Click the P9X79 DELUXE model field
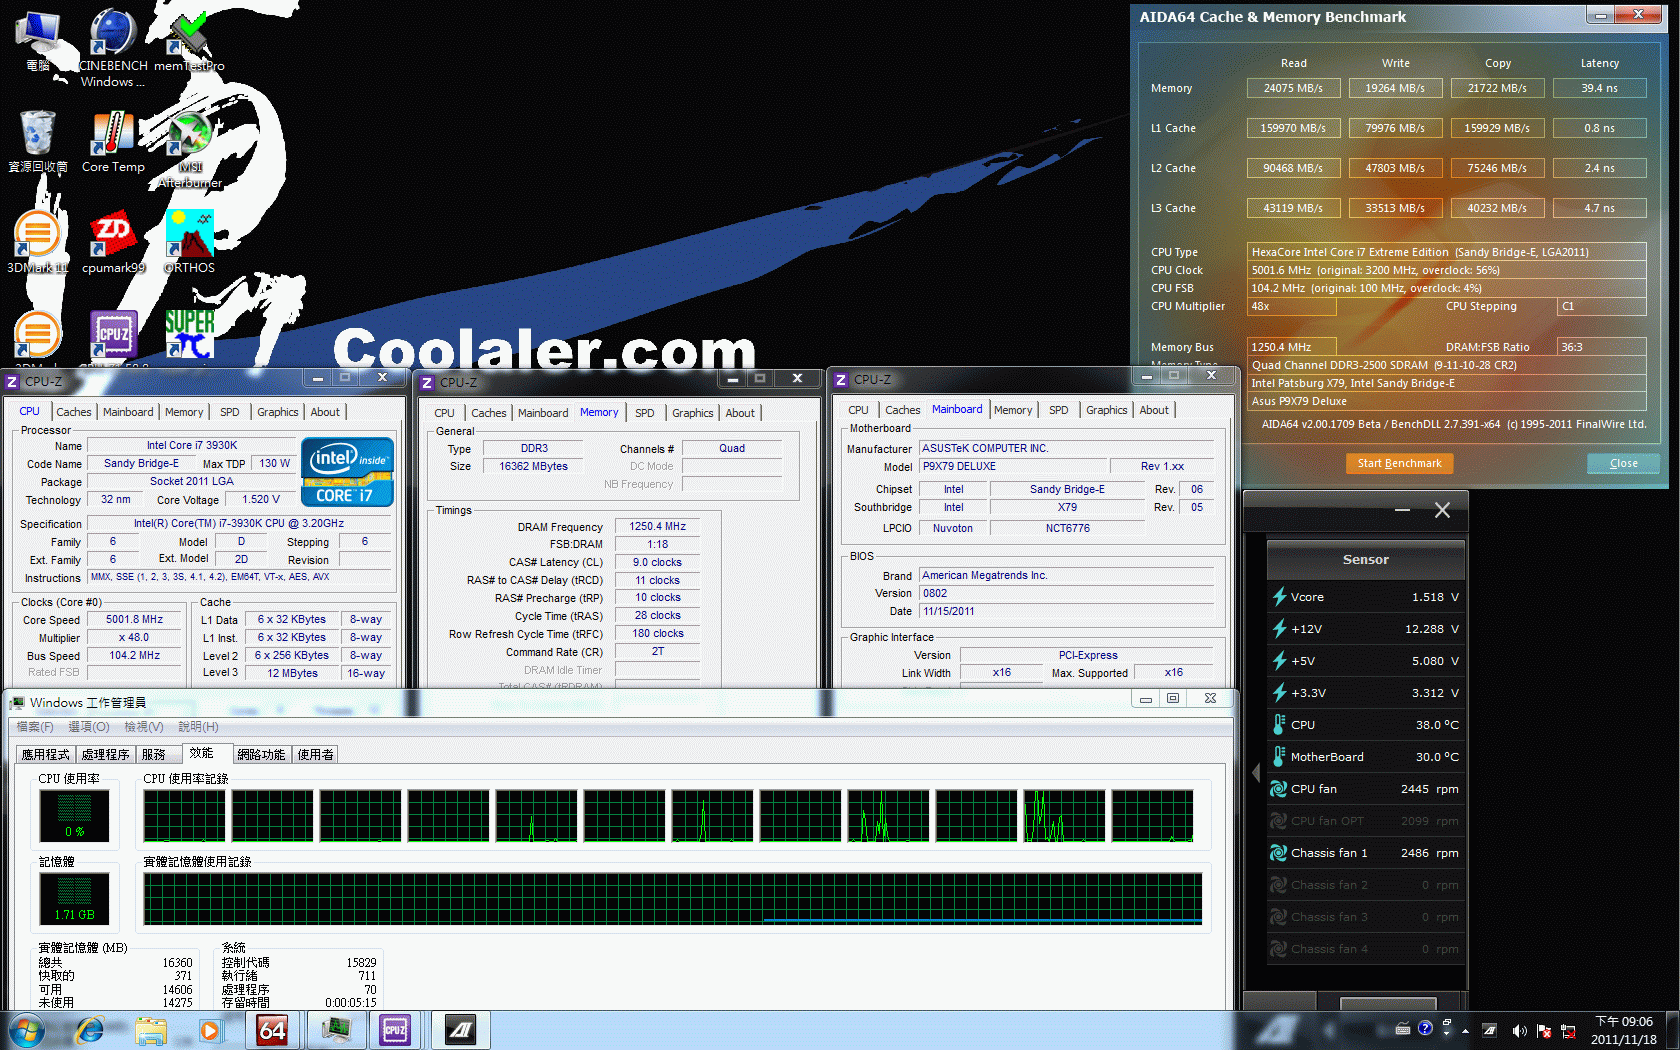 [1013, 466]
